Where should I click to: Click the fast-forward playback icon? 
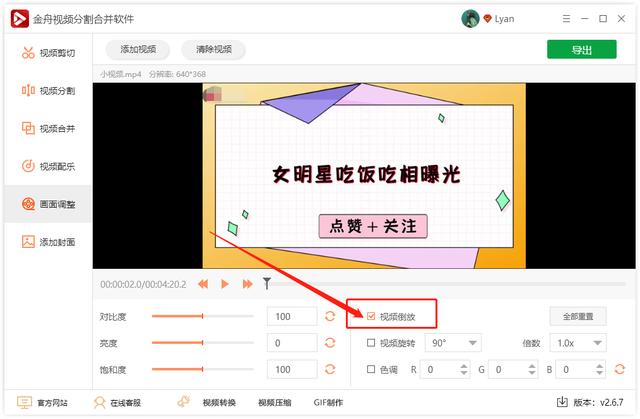coord(247,285)
